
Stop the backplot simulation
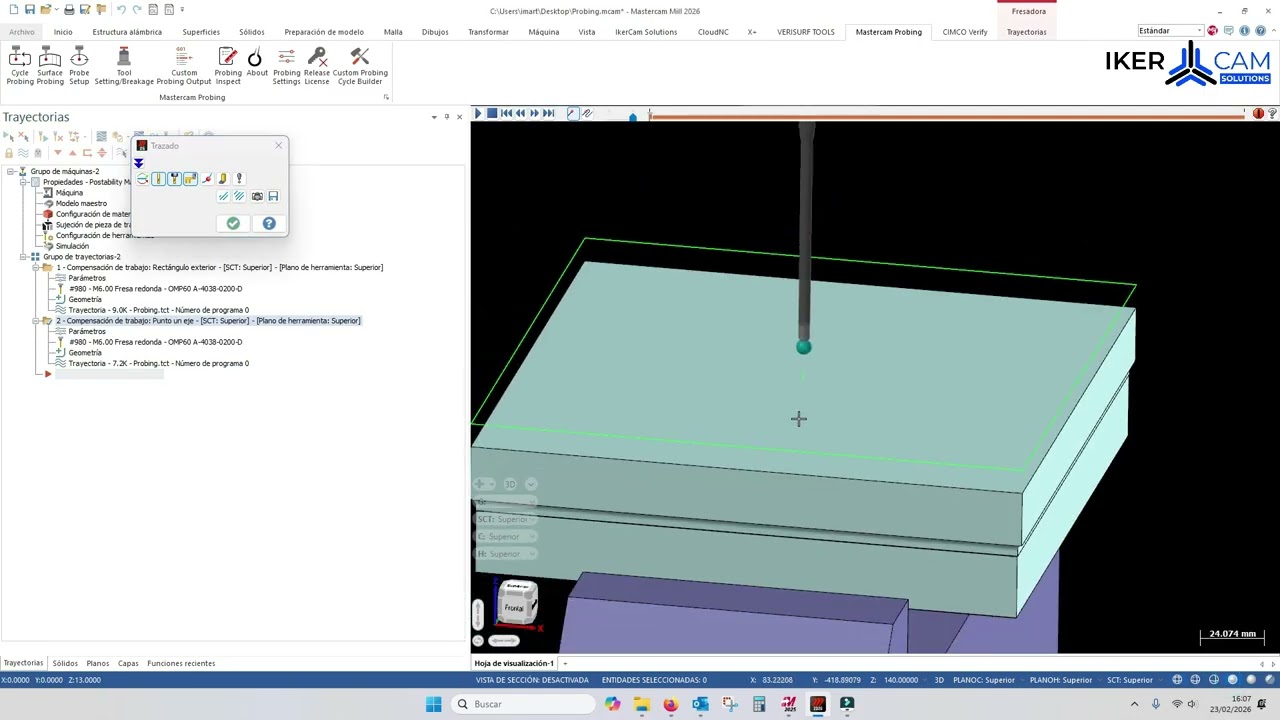[x=492, y=113]
